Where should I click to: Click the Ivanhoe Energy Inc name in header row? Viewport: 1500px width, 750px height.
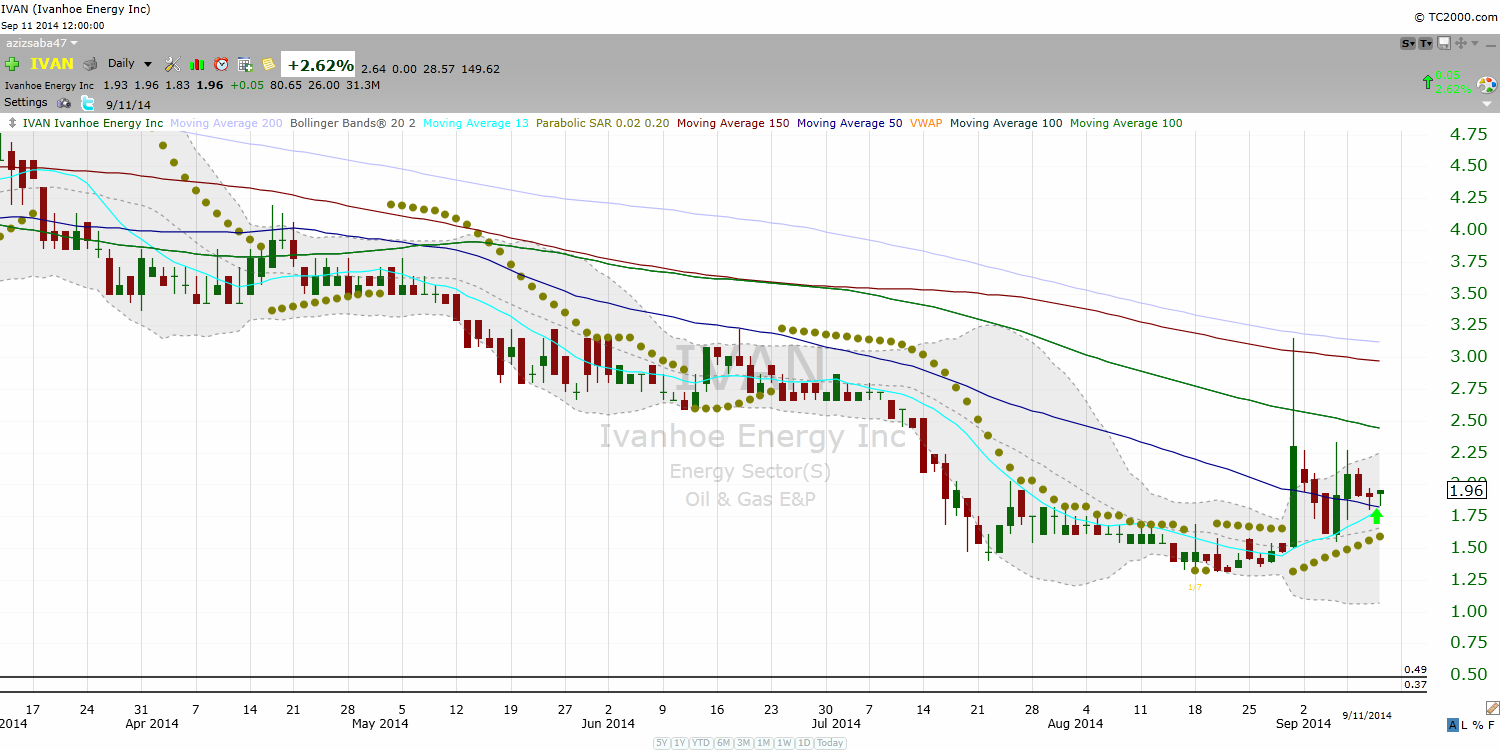pyautogui.click(x=49, y=85)
